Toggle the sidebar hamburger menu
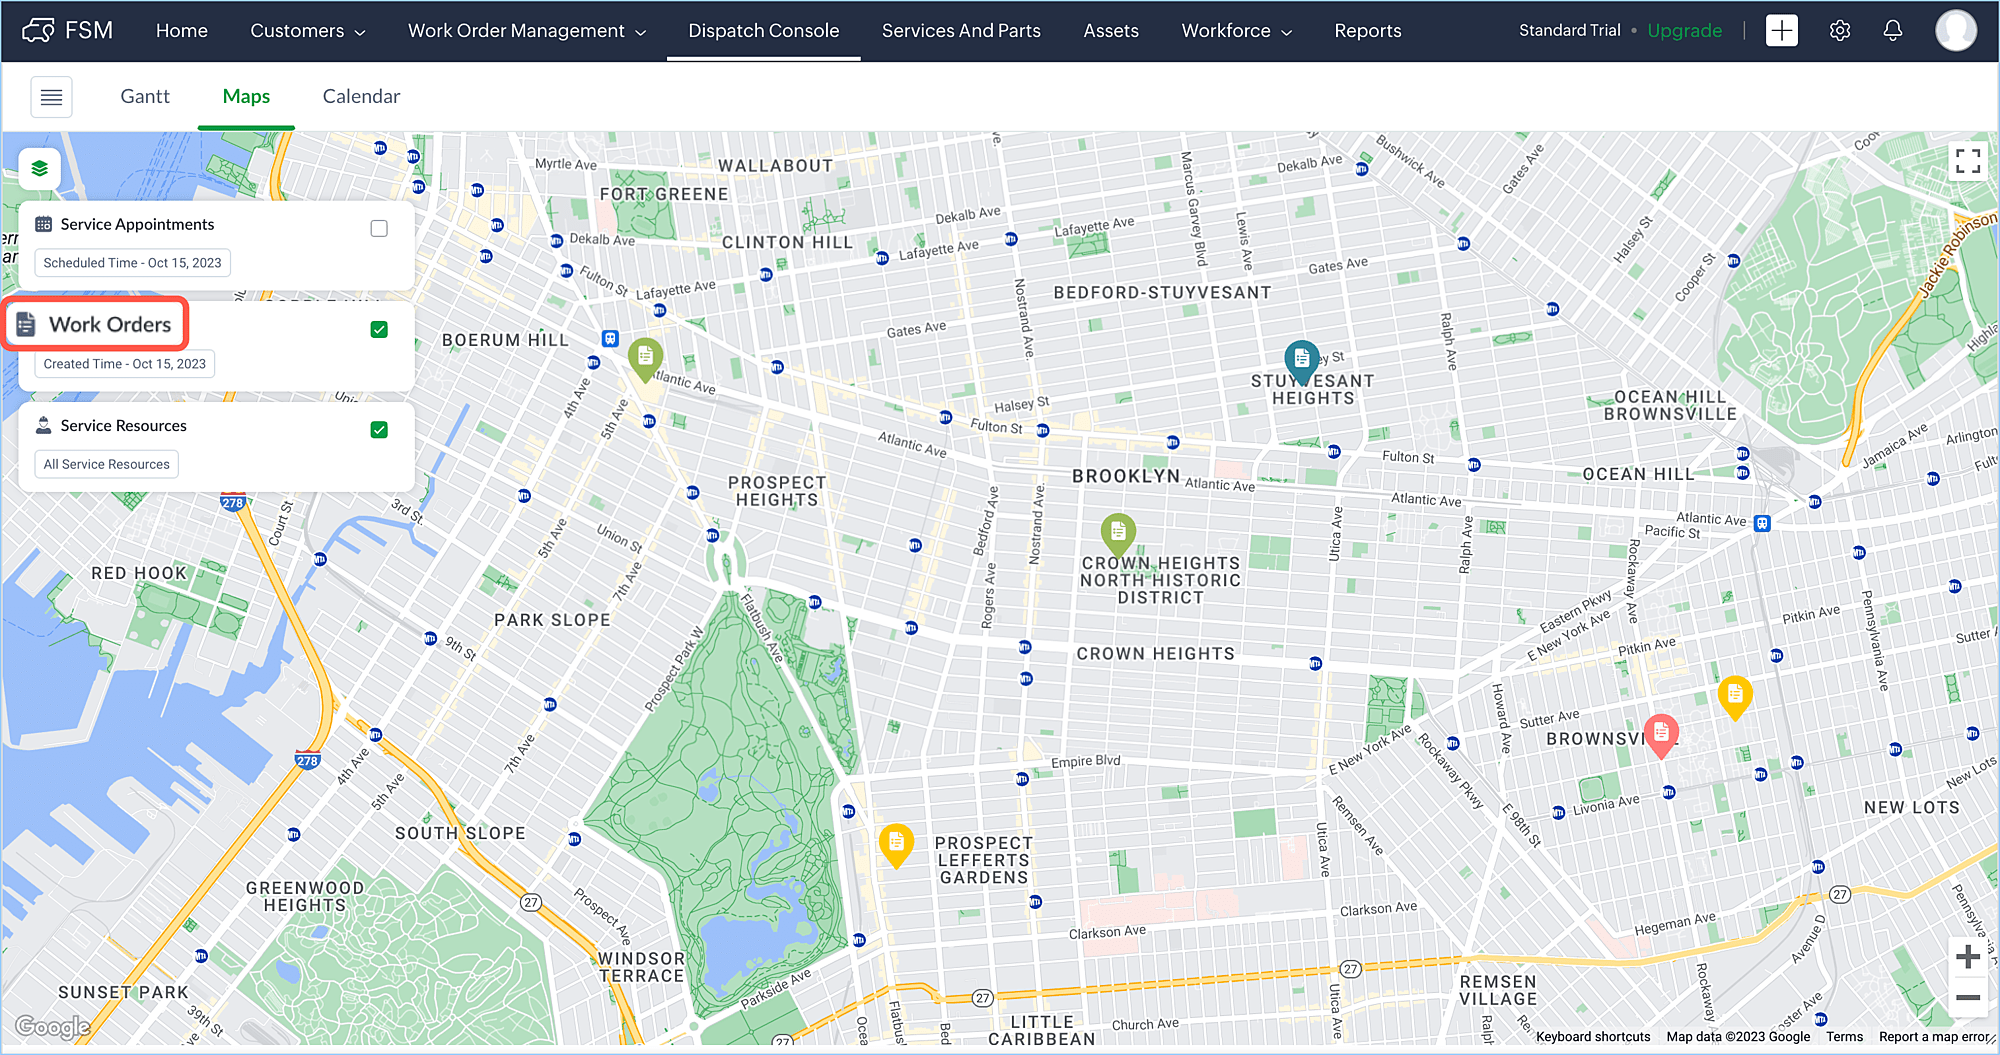The width and height of the screenshot is (2000, 1055). 51,97
